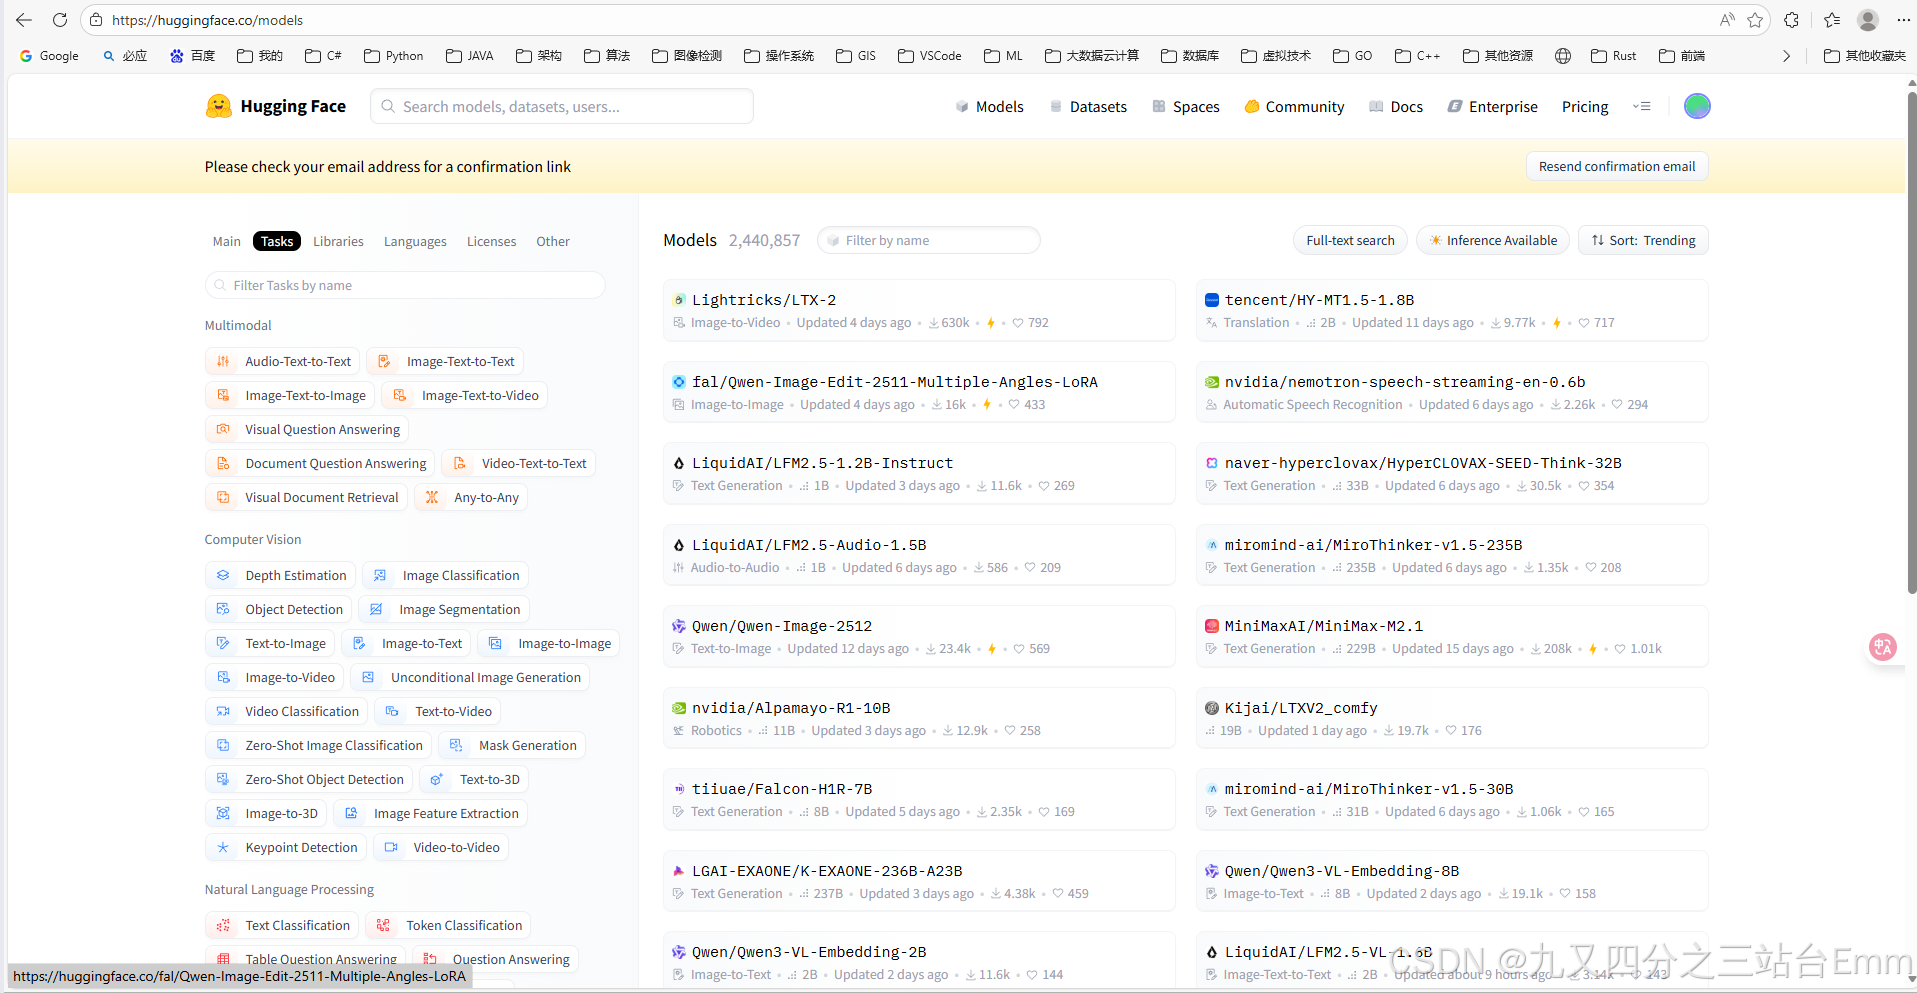Open tiiuae/Falcon-H1R-7B model link
This screenshot has width=1917, height=993.
click(x=782, y=789)
